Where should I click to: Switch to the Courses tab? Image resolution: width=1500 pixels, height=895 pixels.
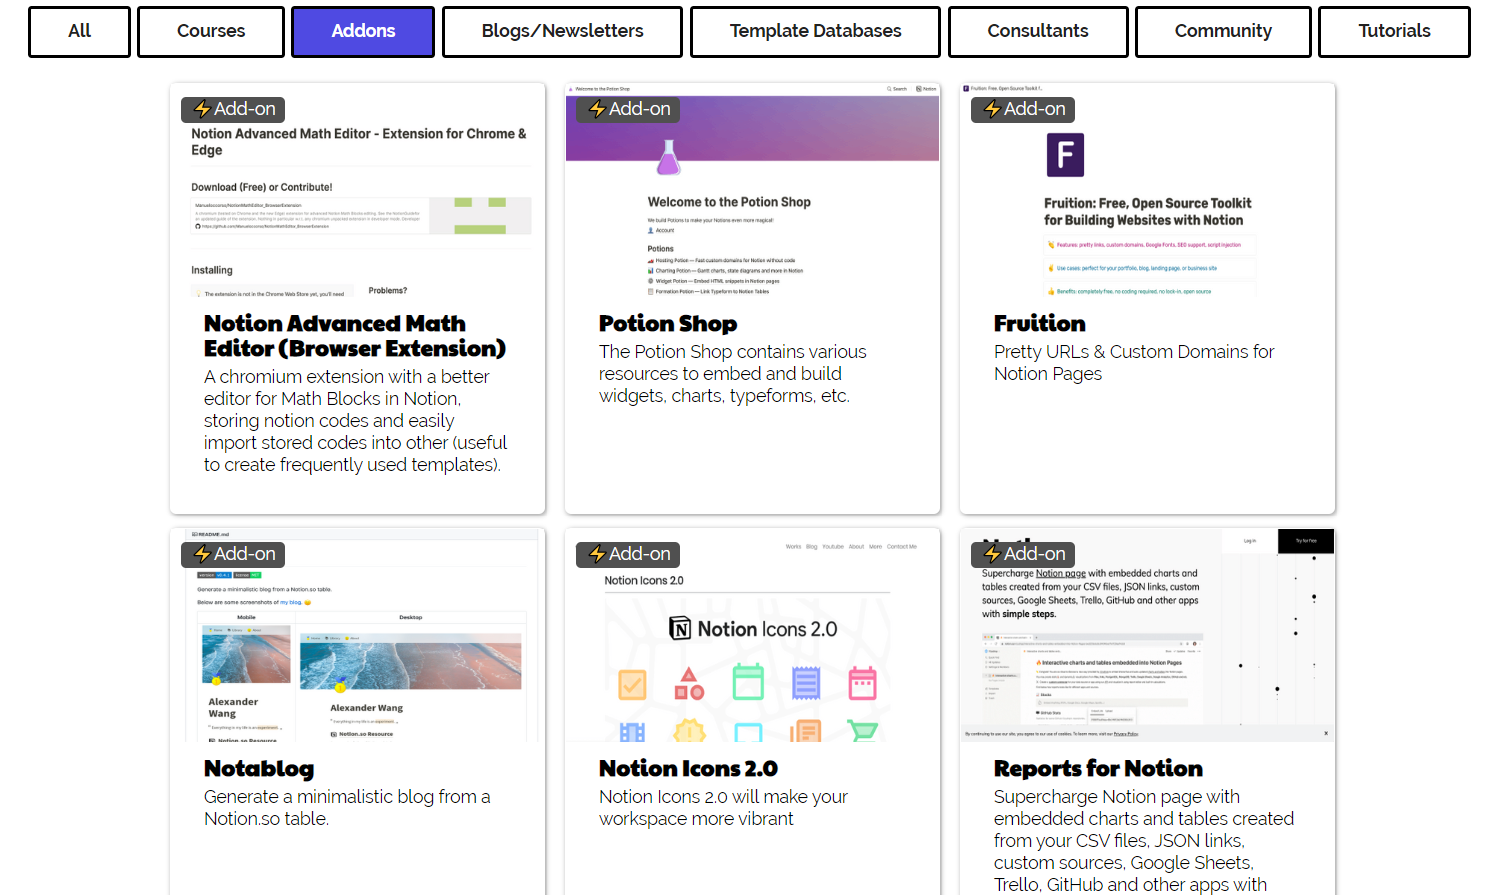[211, 32]
